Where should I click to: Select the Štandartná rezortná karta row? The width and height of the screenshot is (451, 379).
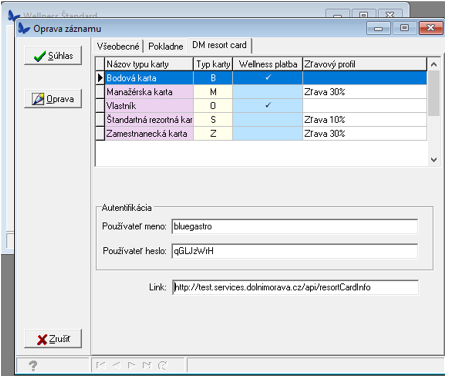click(x=261, y=120)
